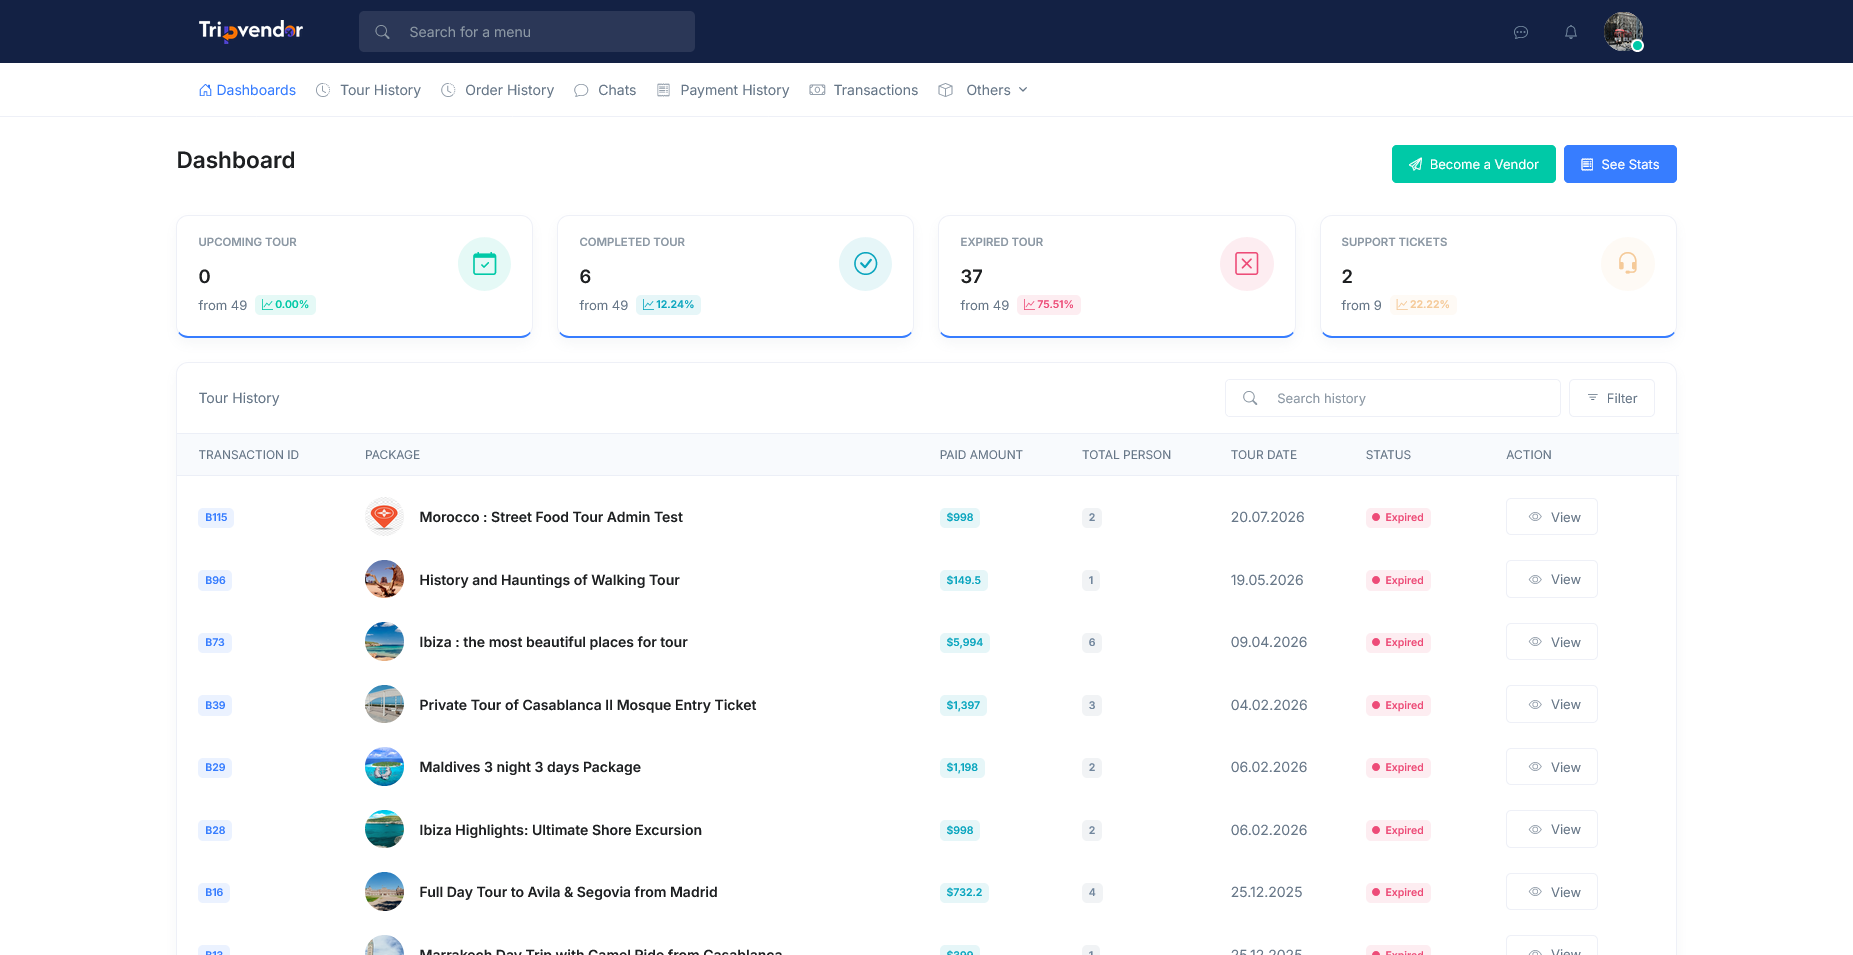Click tour date 09.04.2026
The image size is (1853, 955).
1269,642
